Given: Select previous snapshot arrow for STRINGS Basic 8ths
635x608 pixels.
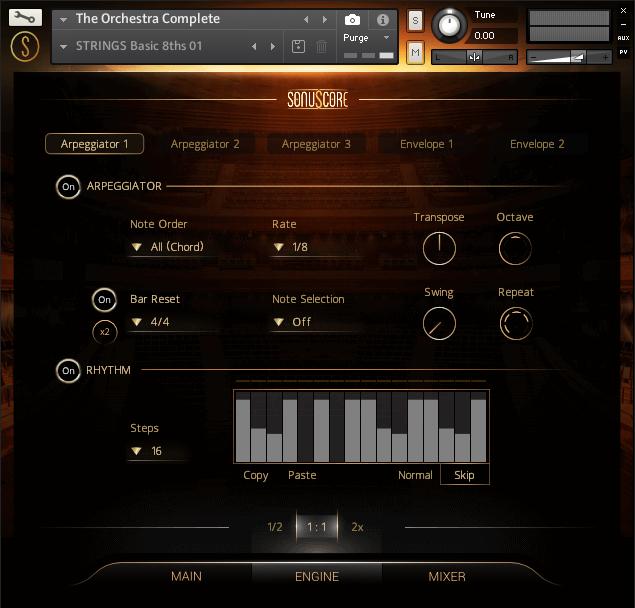Looking at the screenshot, I should pos(254,46).
